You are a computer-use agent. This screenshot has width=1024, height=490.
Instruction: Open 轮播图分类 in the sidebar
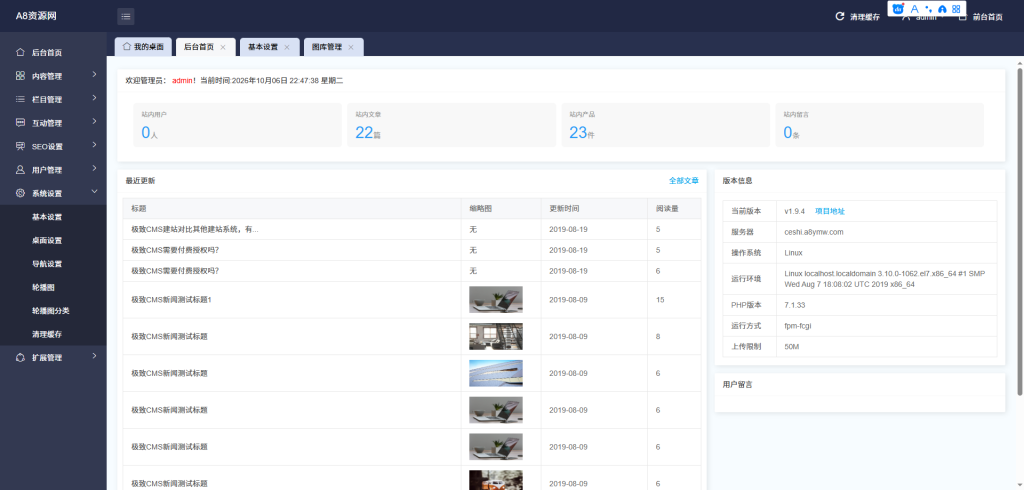click(53, 311)
